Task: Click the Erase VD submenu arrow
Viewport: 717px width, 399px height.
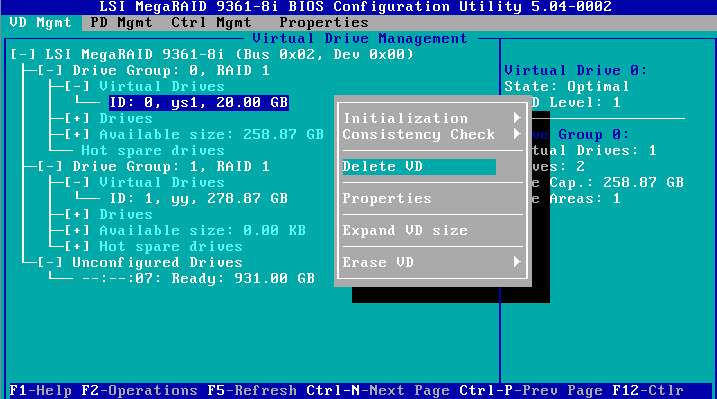Action: click(517, 262)
